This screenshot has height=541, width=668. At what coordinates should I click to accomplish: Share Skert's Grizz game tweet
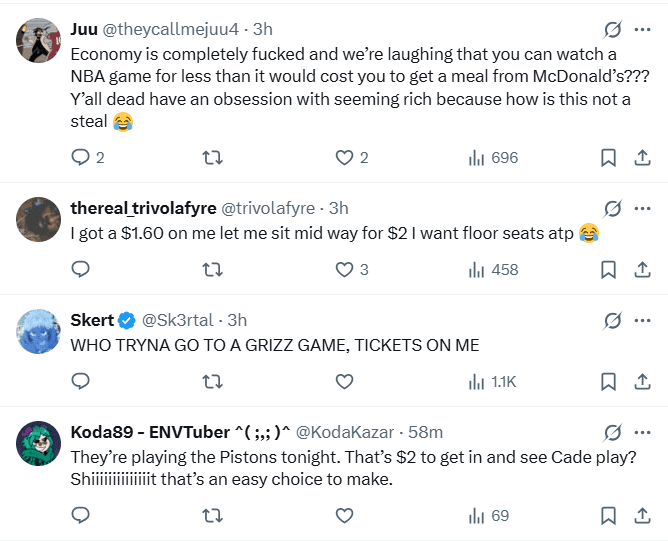pos(641,381)
